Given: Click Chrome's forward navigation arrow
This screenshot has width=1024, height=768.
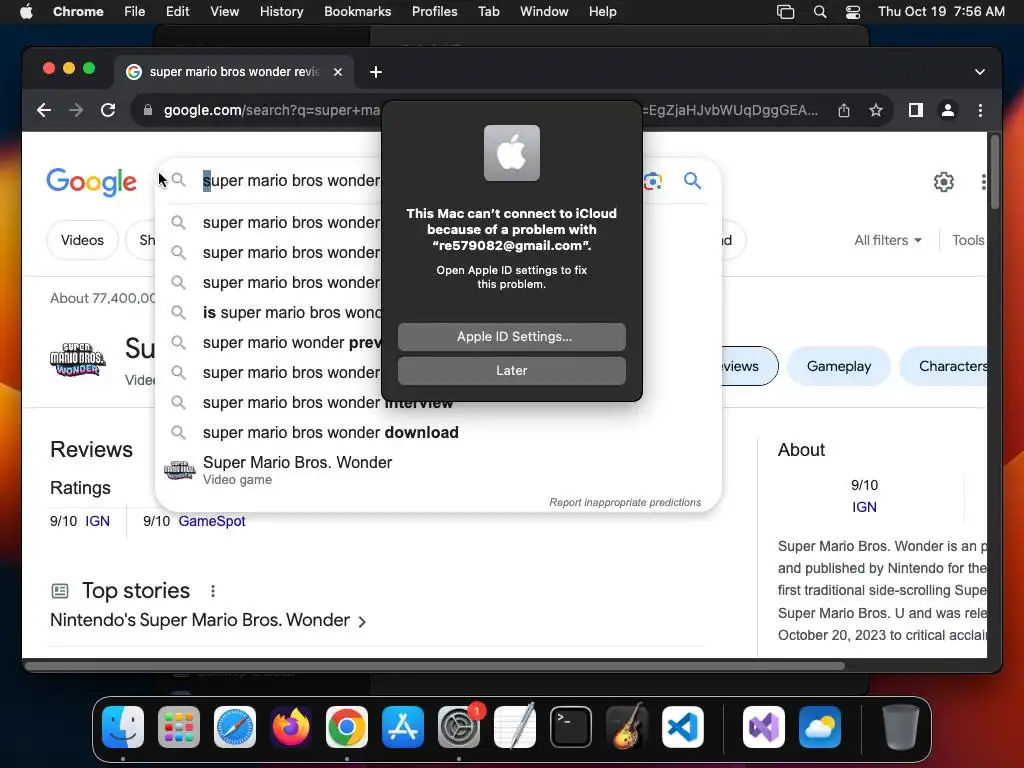Looking at the screenshot, I should click(76, 110).
